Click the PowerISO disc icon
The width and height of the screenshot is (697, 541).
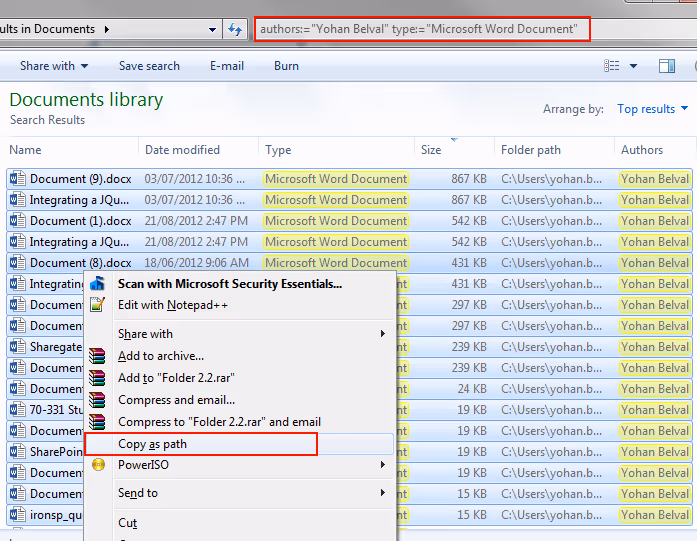[98, 465]
